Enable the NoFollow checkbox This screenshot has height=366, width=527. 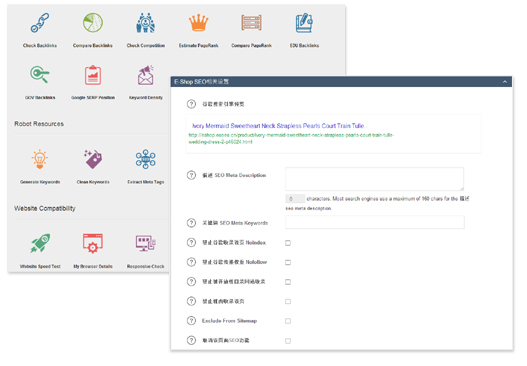(288, 262)
